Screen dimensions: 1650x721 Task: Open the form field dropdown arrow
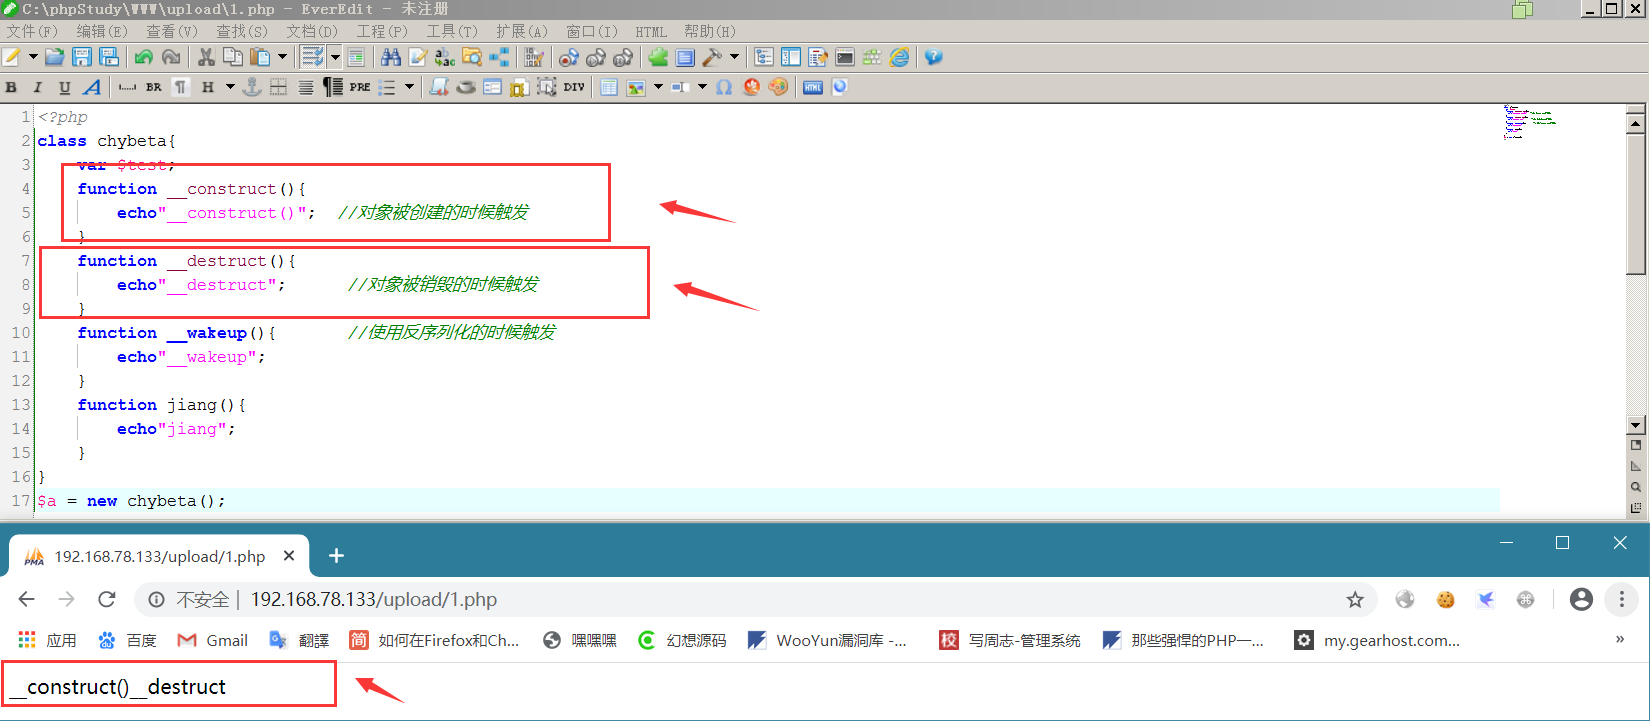tap(702, 87)
